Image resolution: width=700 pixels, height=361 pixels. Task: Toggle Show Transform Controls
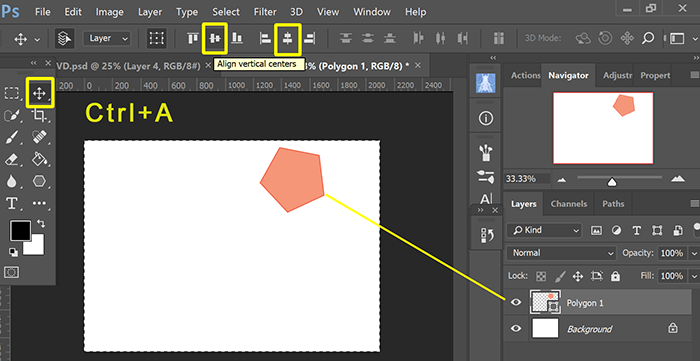156,38
